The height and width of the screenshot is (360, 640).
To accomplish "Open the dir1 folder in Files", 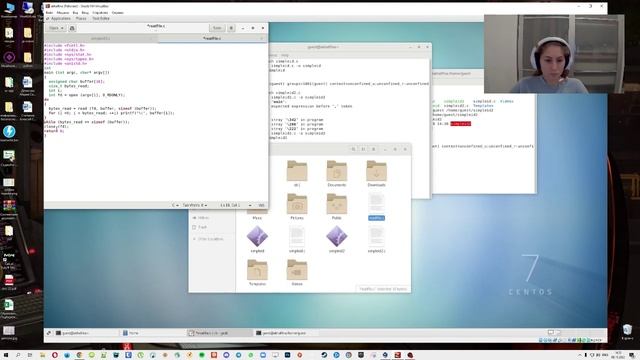I will coord(297,173).
